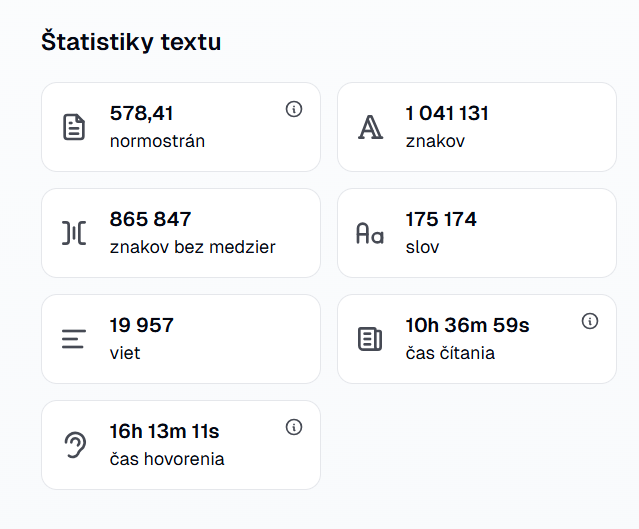
Task: Click the 175 174 slov value
Action: pyautogui.click(x=441, y=219)
